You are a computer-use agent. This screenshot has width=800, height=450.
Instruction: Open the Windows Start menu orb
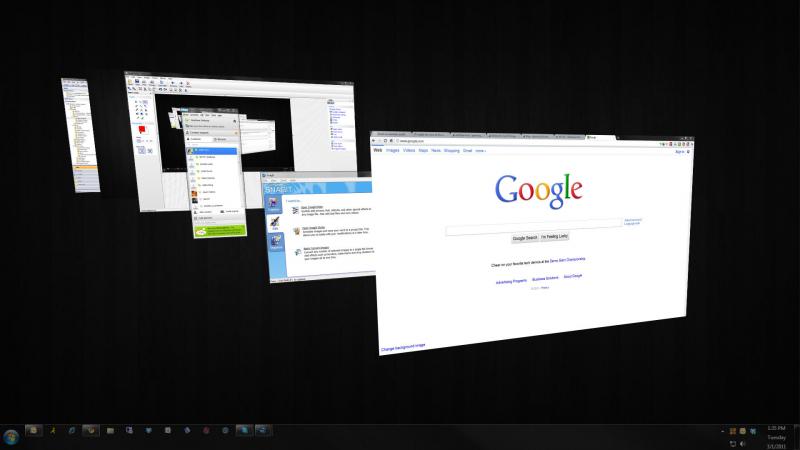click(x=11, y=437)
